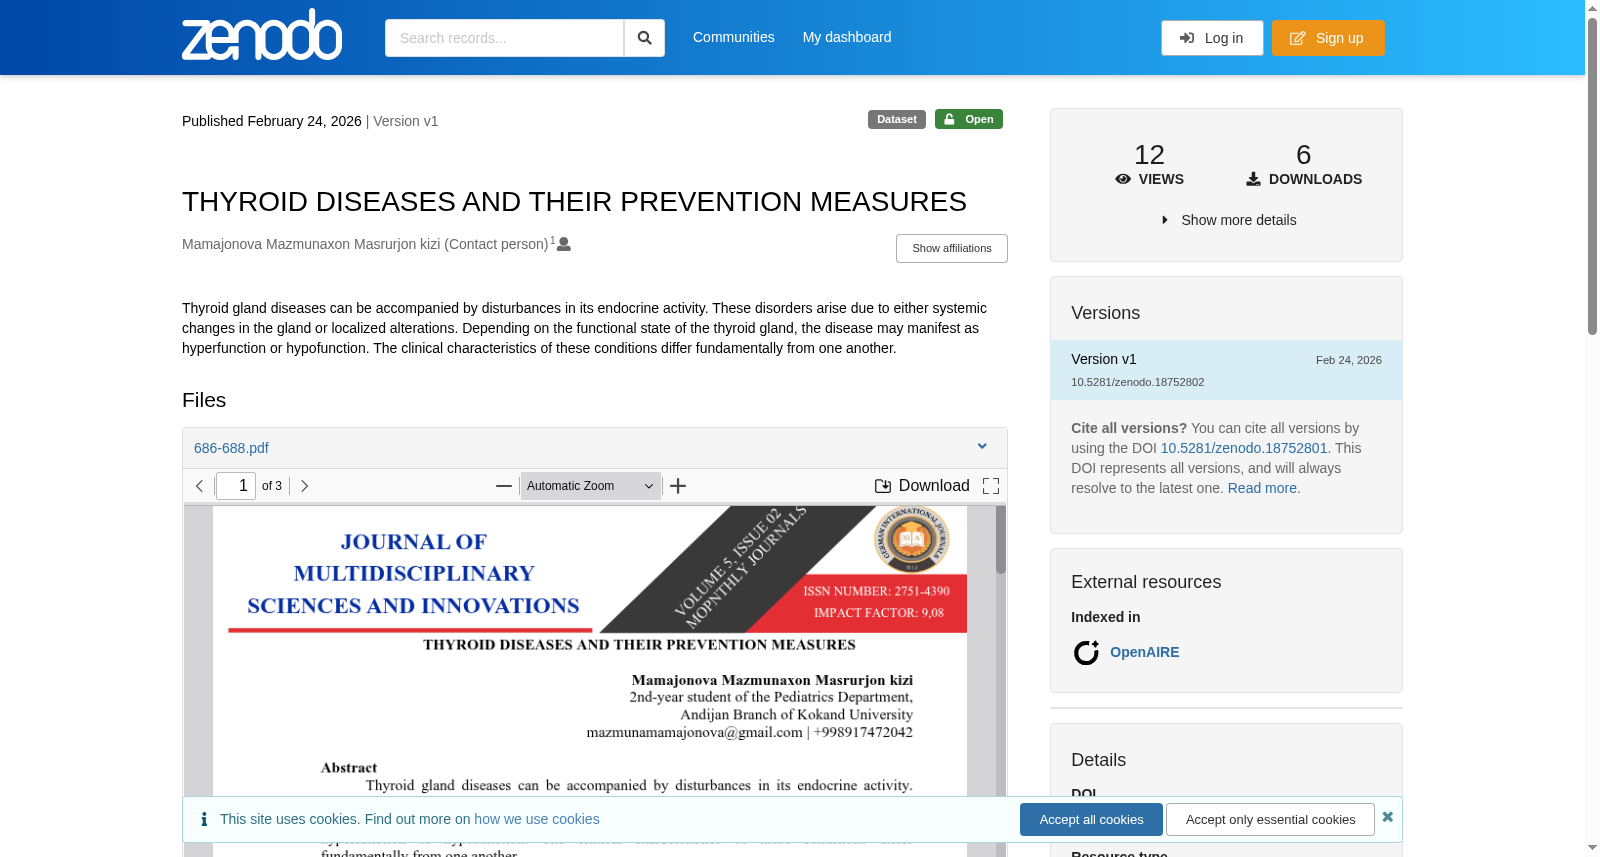Open the Communities menu item
Image resolution: width=1600 pixels, height=857 pixels.
[733, 37]
